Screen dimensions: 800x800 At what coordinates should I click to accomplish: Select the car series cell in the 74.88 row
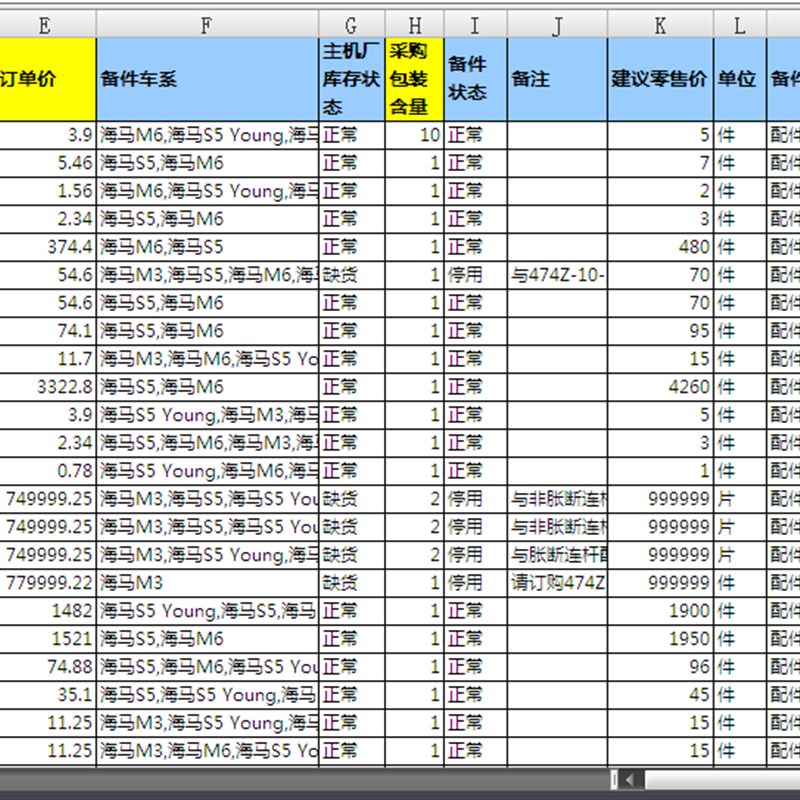[207, 667]
